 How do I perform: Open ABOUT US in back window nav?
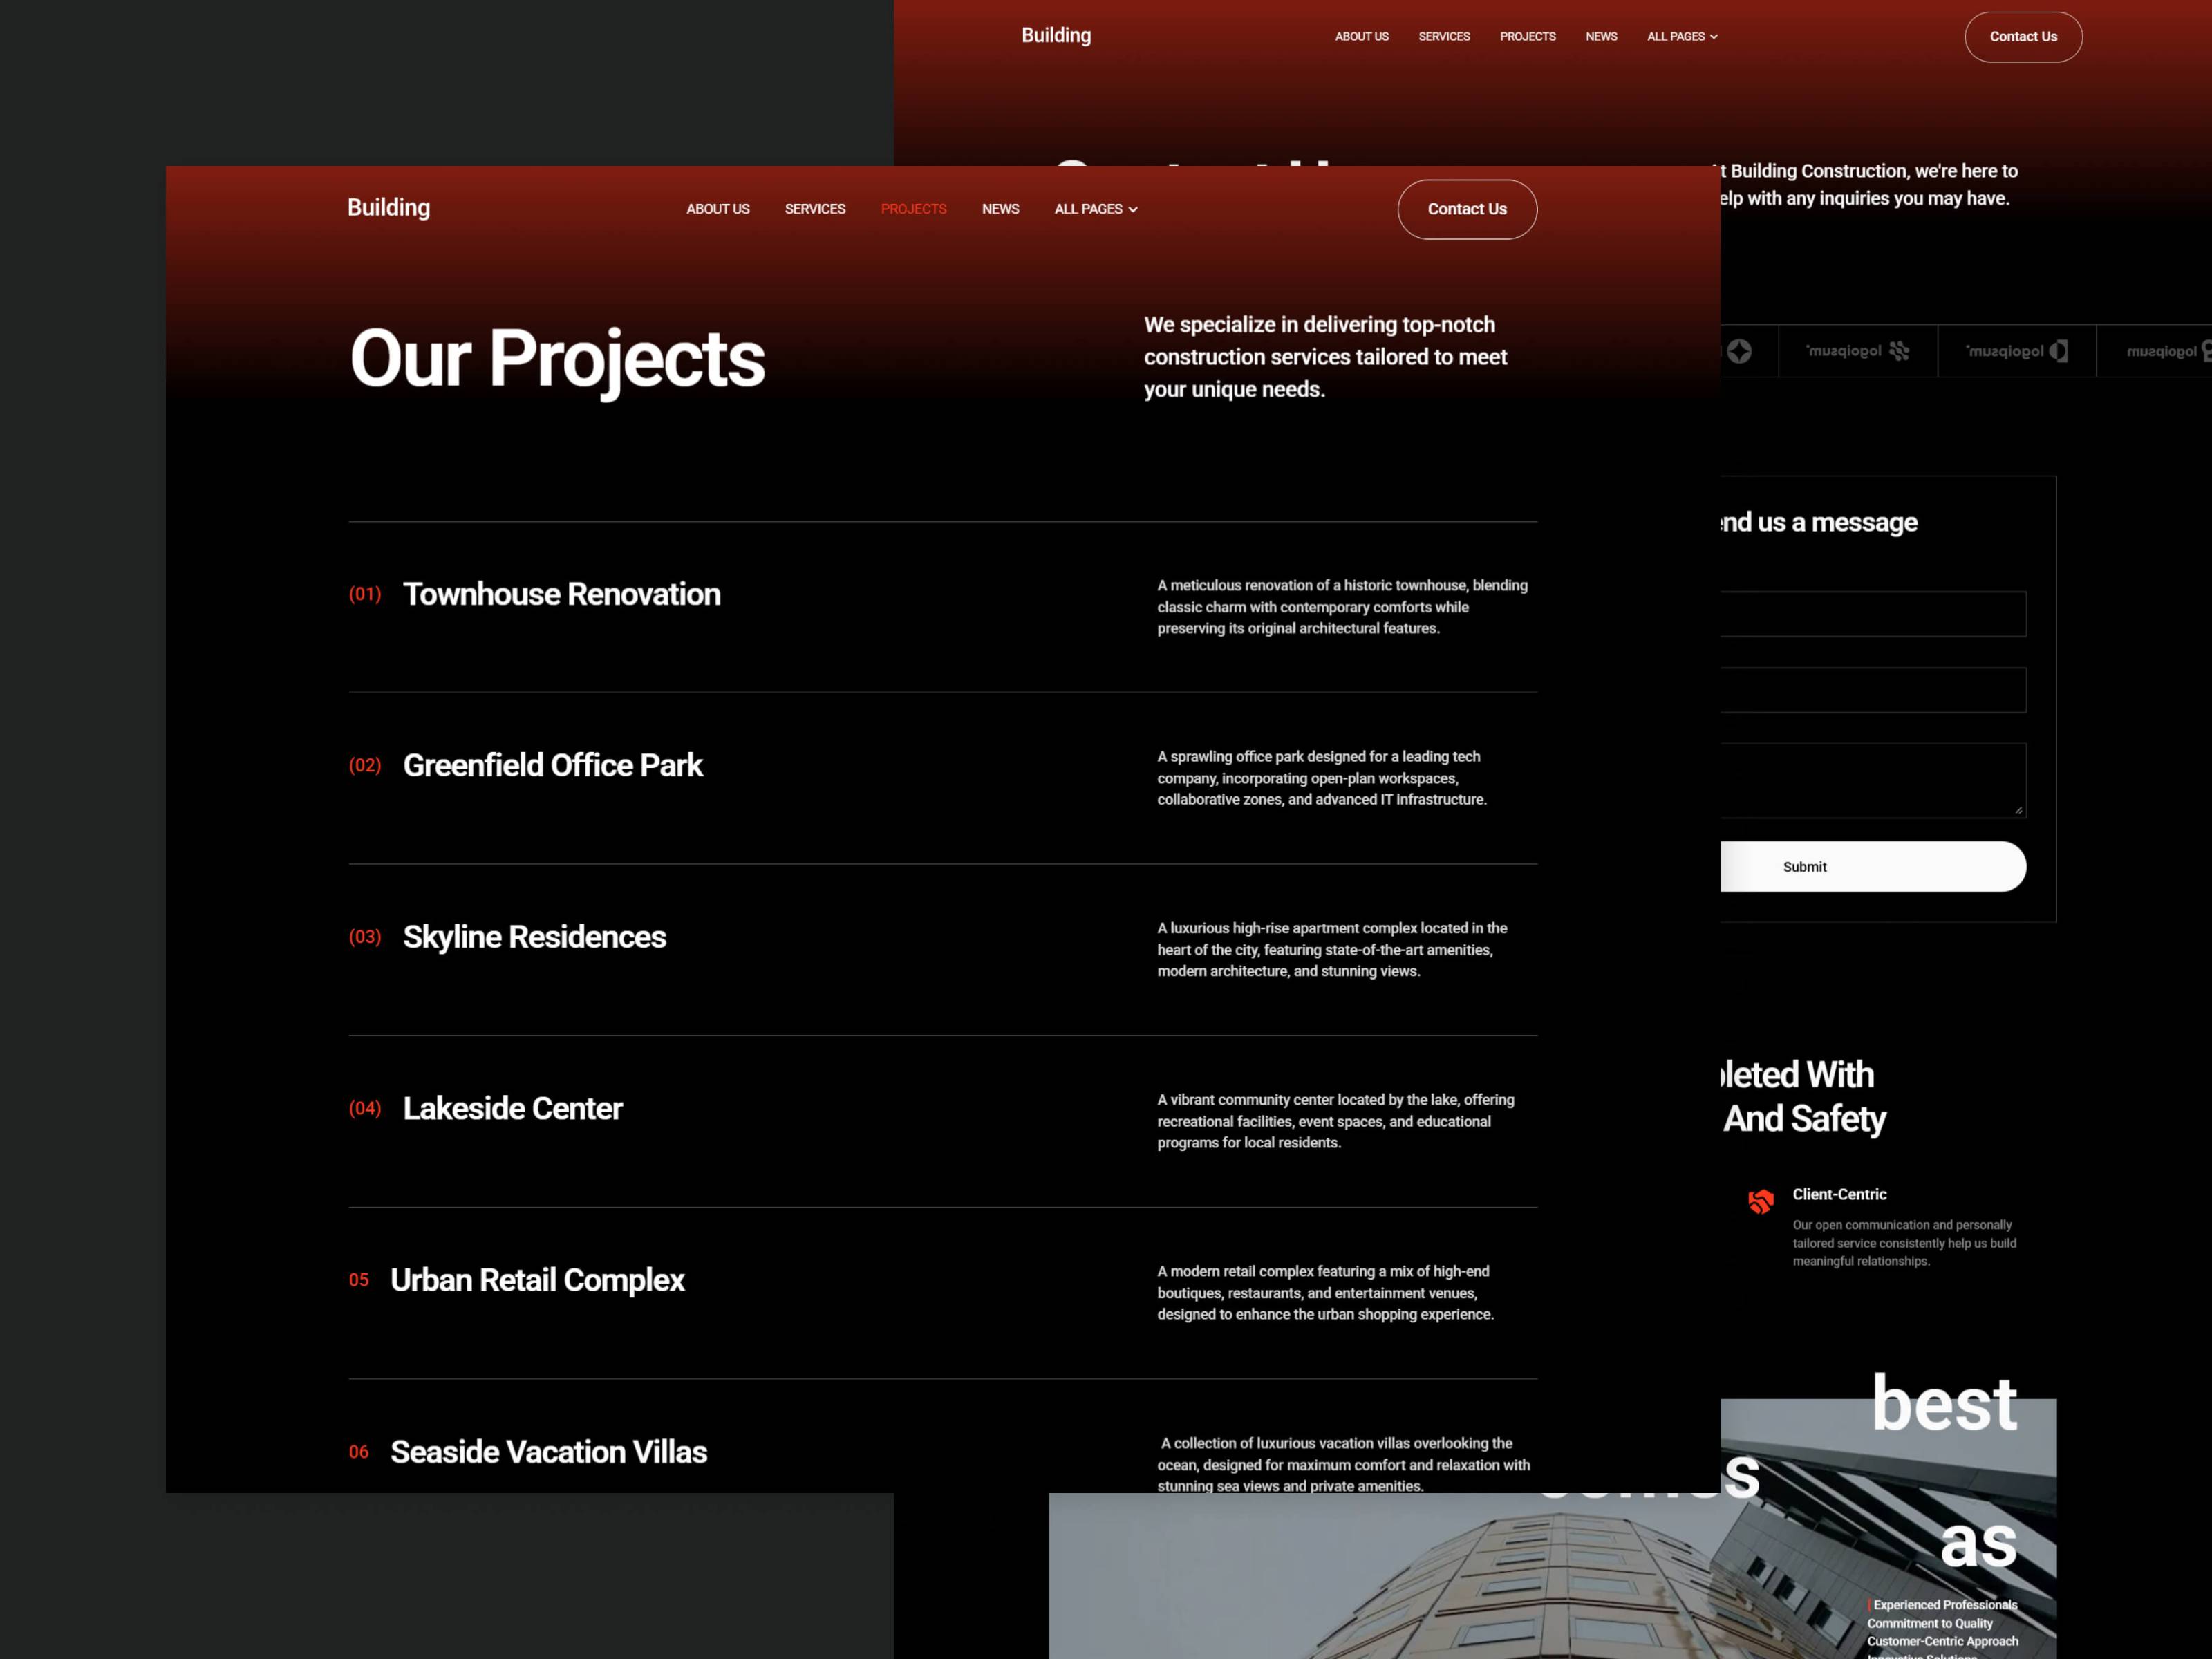[1362, 36]
